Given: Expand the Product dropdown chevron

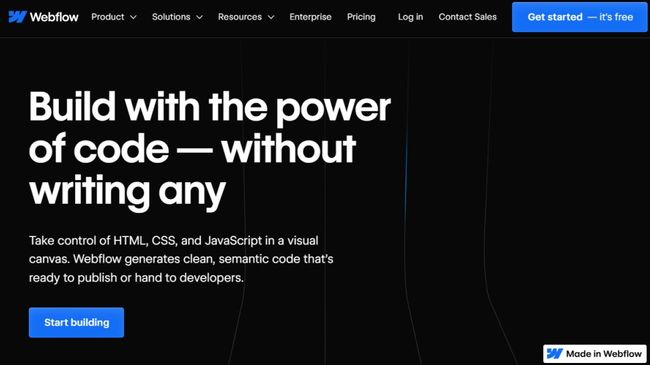Looking at the screenshot, I should [x=133, y=17].
